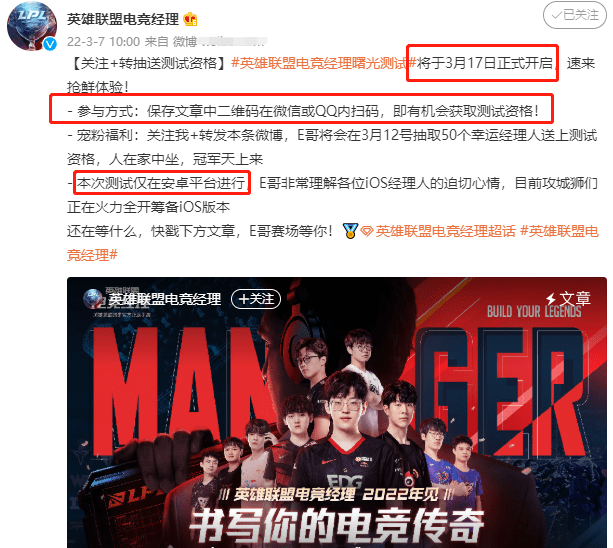This screenshot has width=613, height=548.
Task: Click 英雄联盟电竞经理 name on article banner
Action: 165,299
